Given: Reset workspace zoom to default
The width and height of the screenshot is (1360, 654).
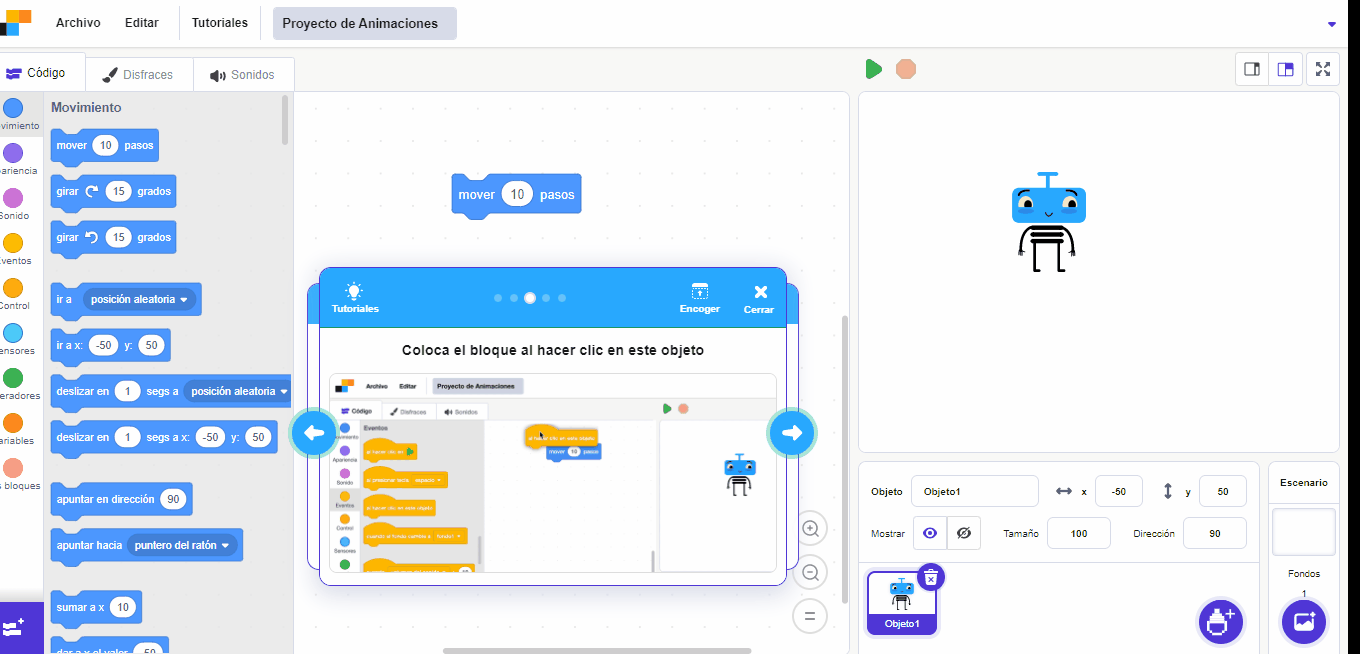Looking at the screenshot, I should tap(811, 616).
